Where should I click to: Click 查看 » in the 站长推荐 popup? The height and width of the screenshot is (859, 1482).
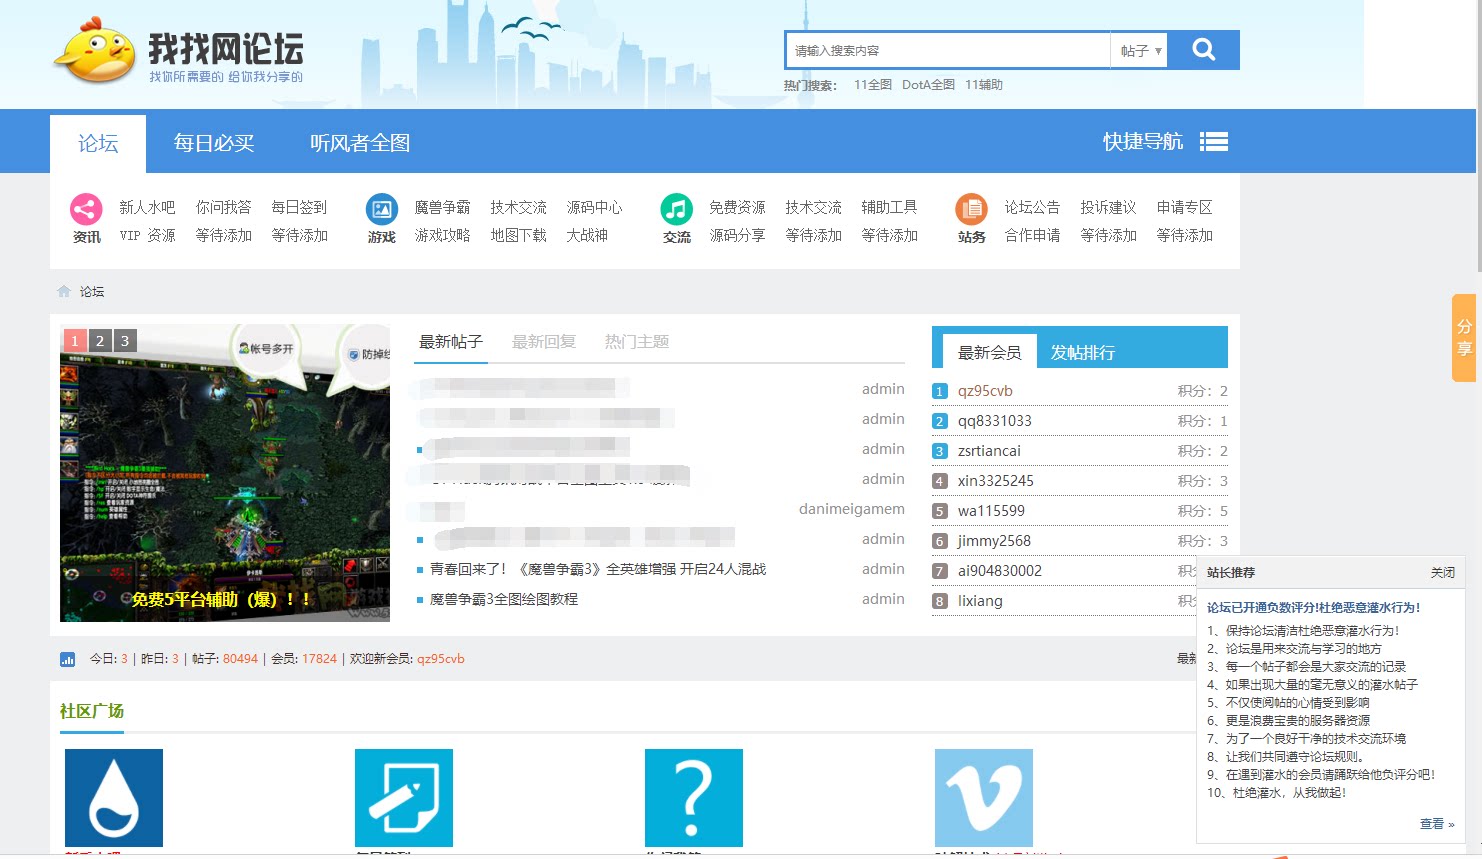click(x=1437, y=824)
